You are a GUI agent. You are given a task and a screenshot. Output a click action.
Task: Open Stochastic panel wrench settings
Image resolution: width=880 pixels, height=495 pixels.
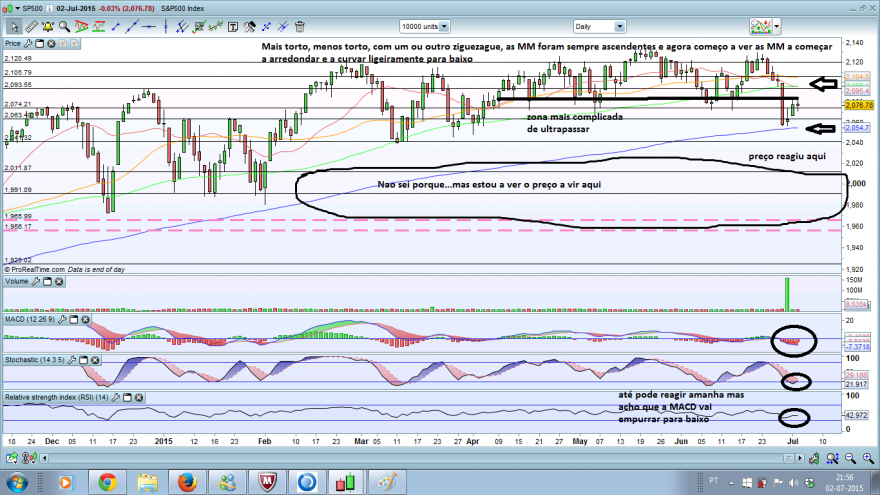tap(72, 360)
